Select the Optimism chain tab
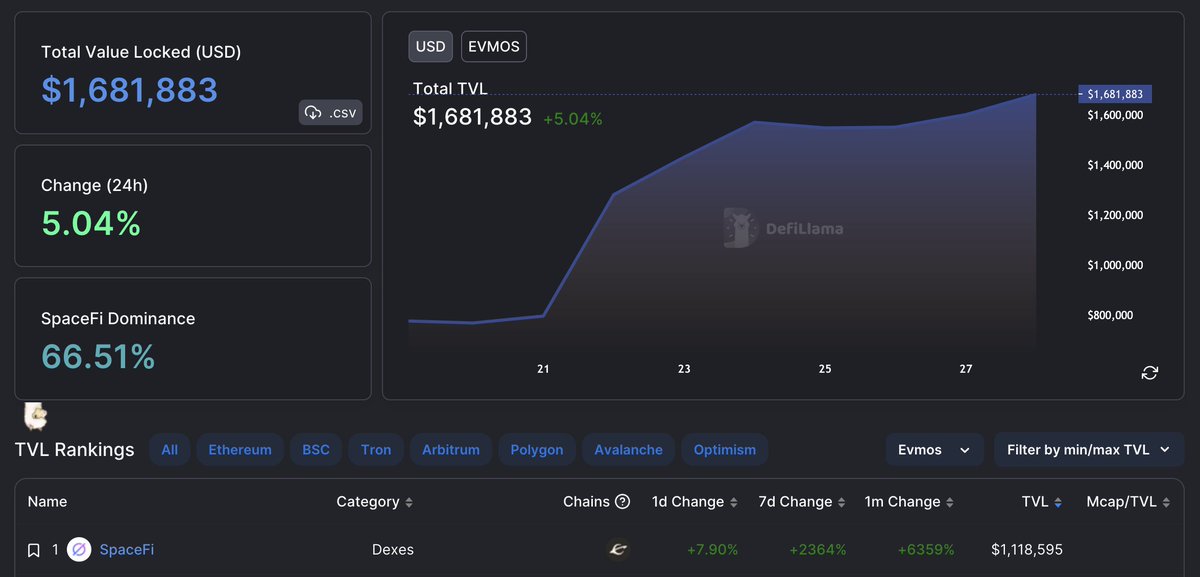The width and height of the screenshot is (1200, 577). coord(725,450)
